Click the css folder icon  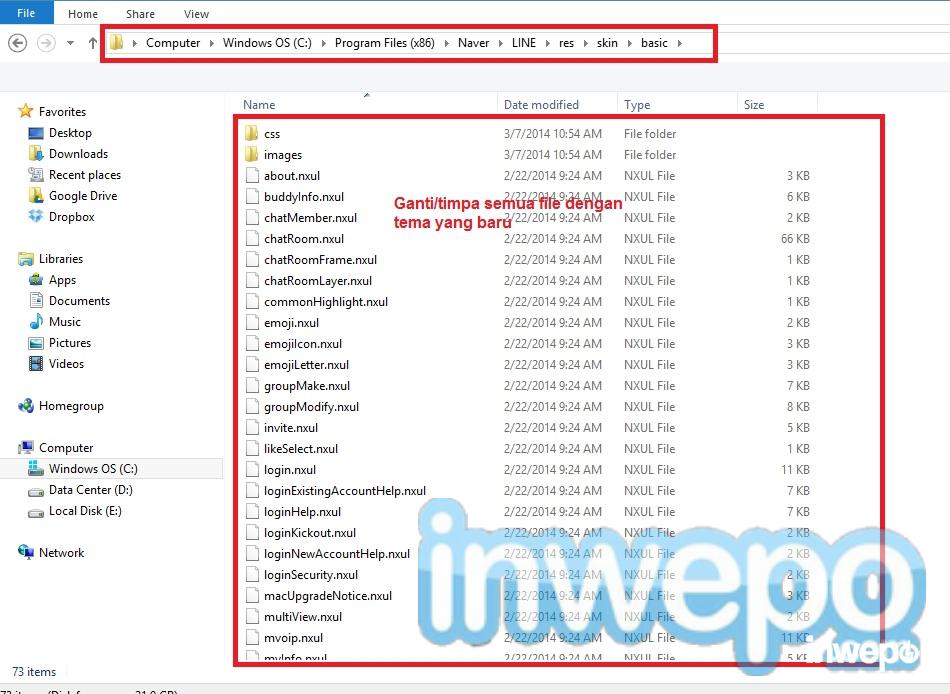coord(252,133)
